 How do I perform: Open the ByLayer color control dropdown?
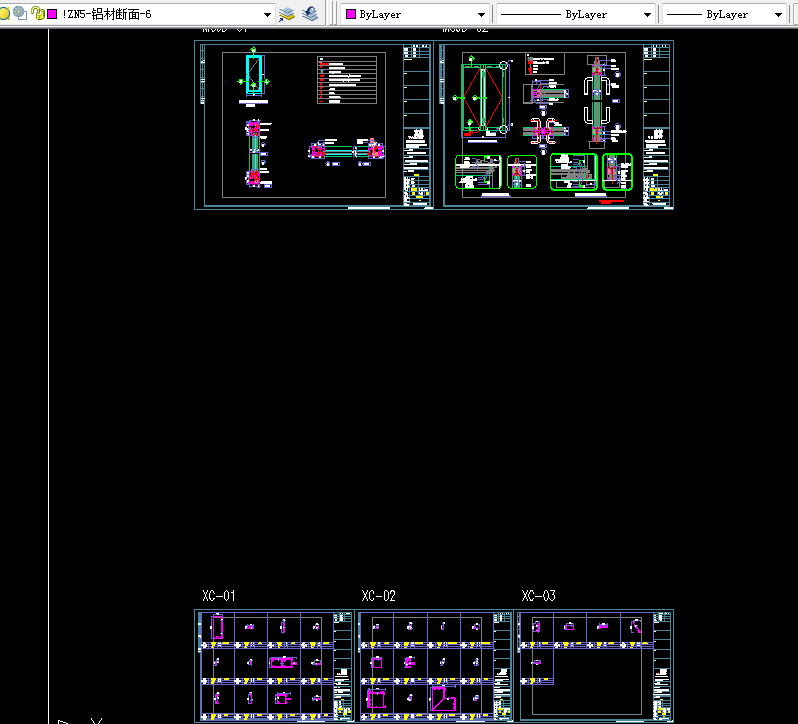coord(481,15)
